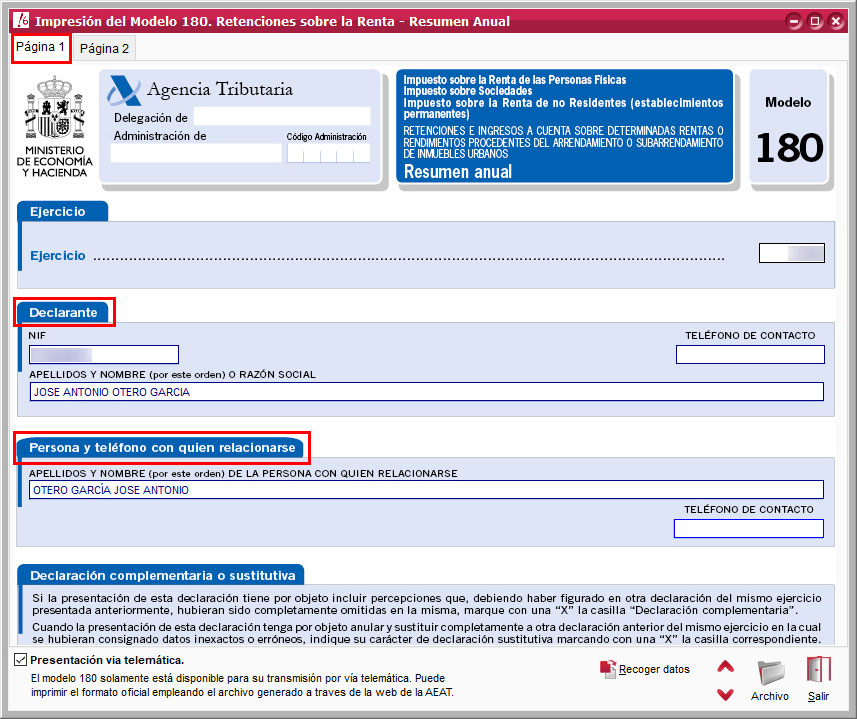This screenshot has height=719, width=857.
Task: Click the Modelo 180 badge
Action: [789, 127]
